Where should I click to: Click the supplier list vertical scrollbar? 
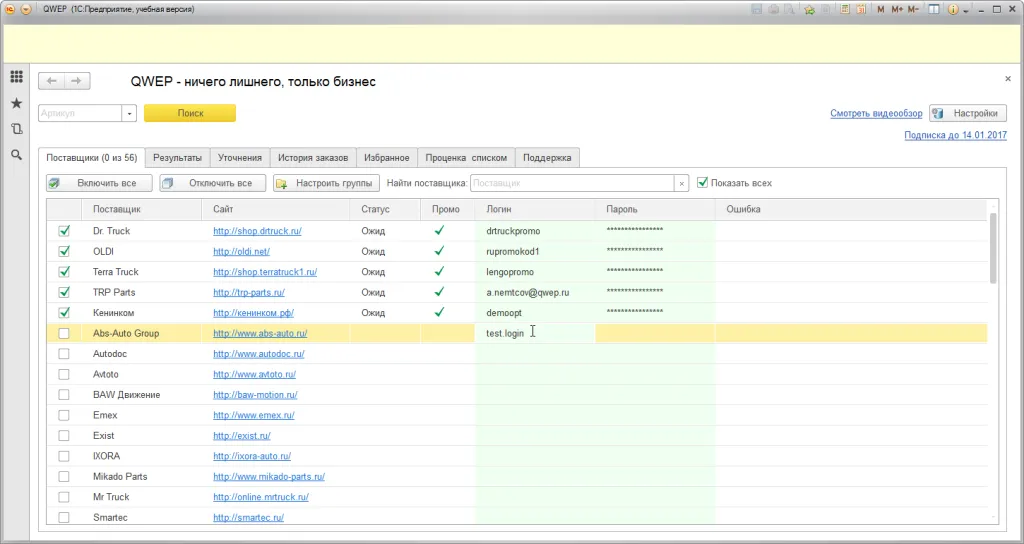[x=993, y=248]
